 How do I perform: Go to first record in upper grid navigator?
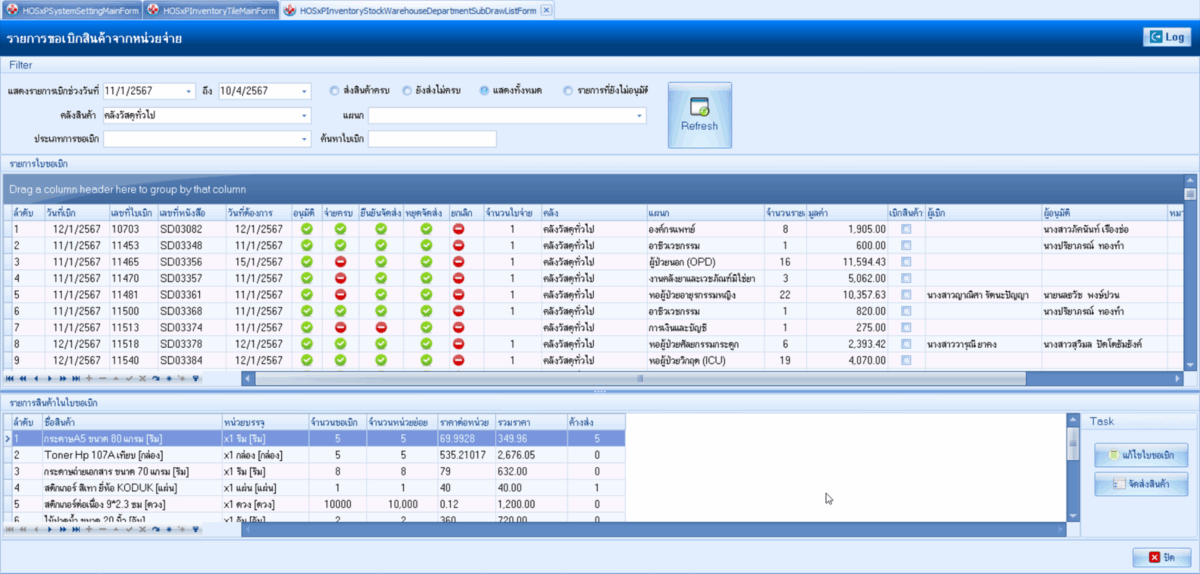coord(10,379)
